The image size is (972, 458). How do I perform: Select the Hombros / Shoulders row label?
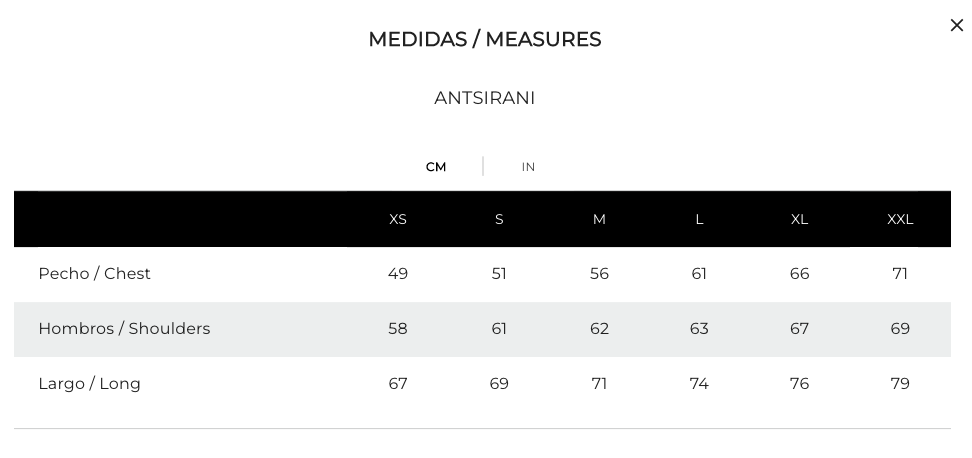click(x=124, y=328)
